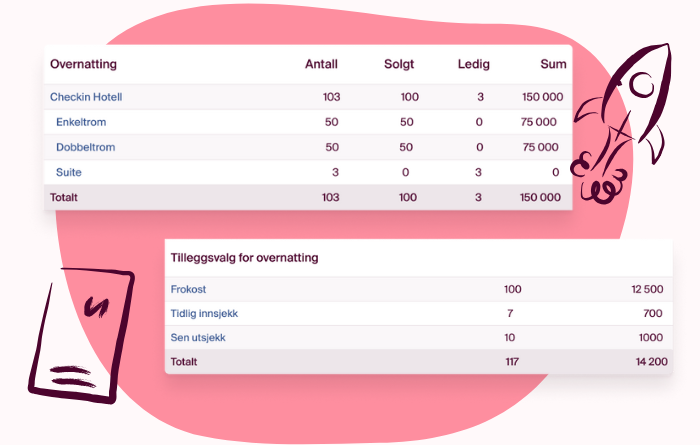Click the Ledig column header
Screen dimensions: 700x445
(473, 64)
